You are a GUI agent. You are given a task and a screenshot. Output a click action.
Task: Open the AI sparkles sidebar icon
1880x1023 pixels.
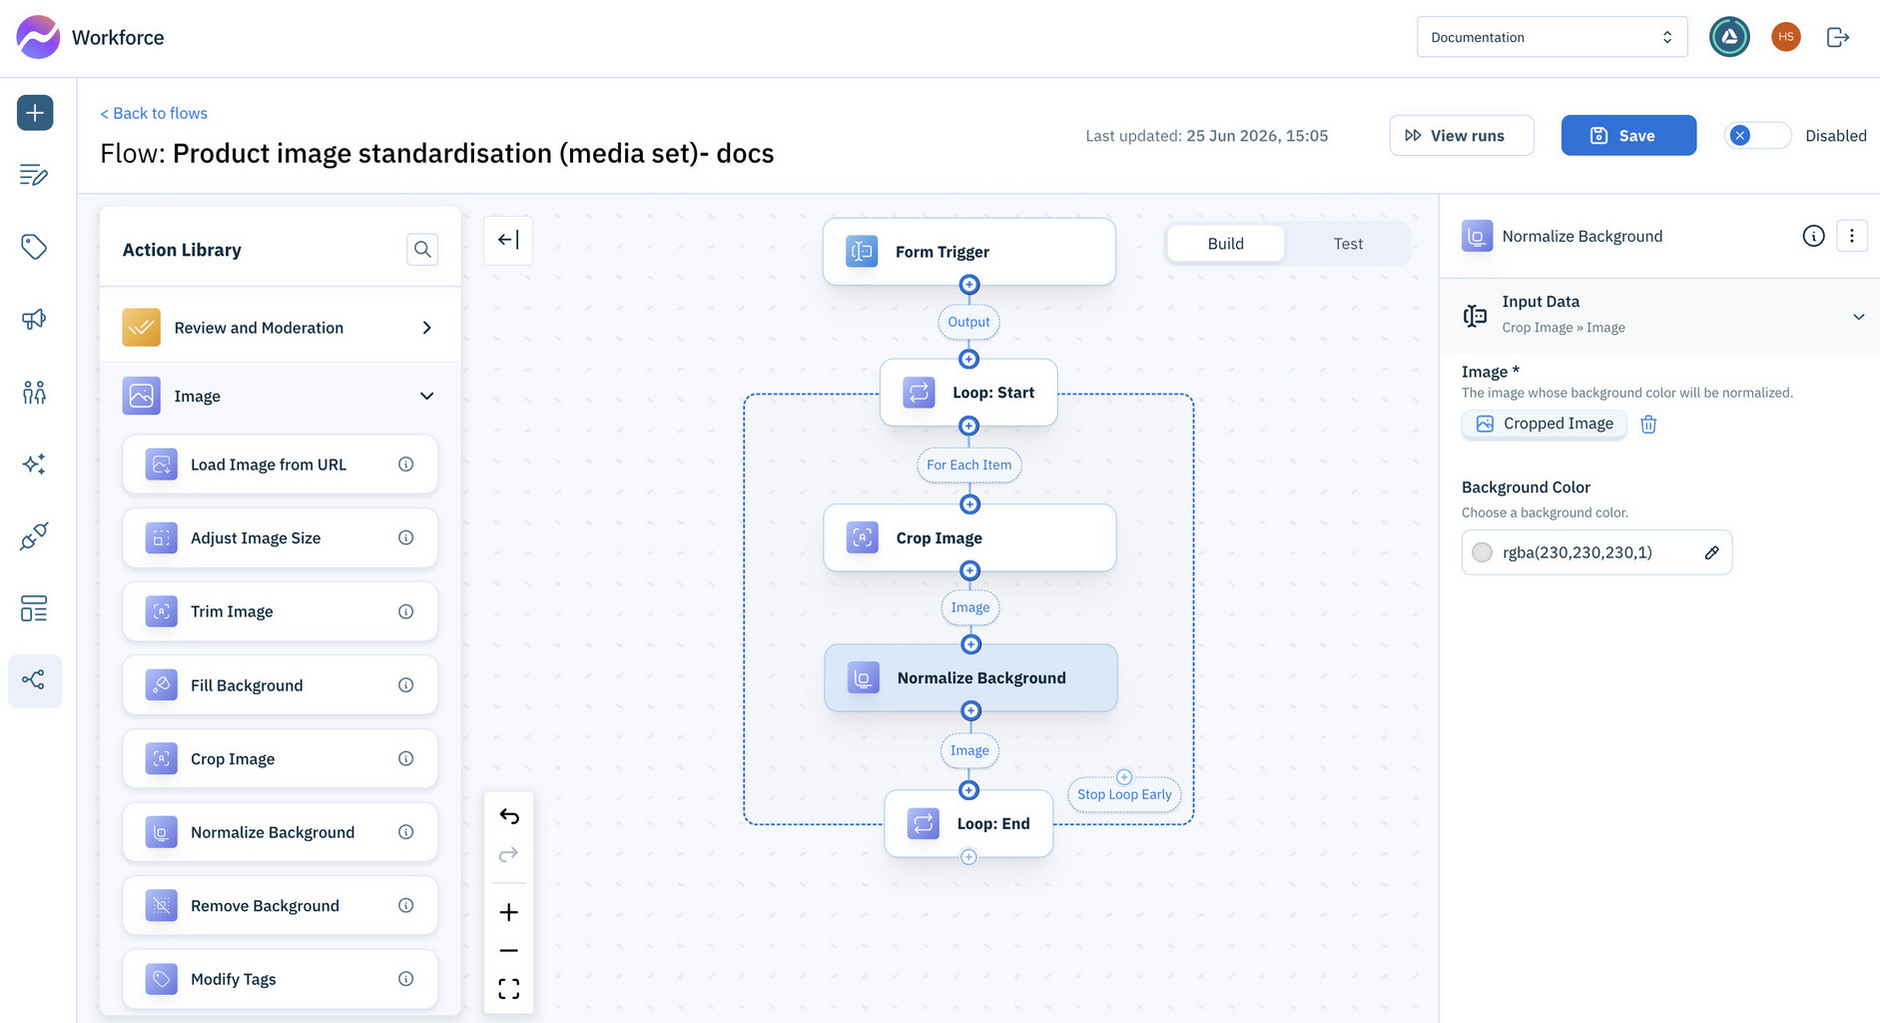click(x=34, y=464)
